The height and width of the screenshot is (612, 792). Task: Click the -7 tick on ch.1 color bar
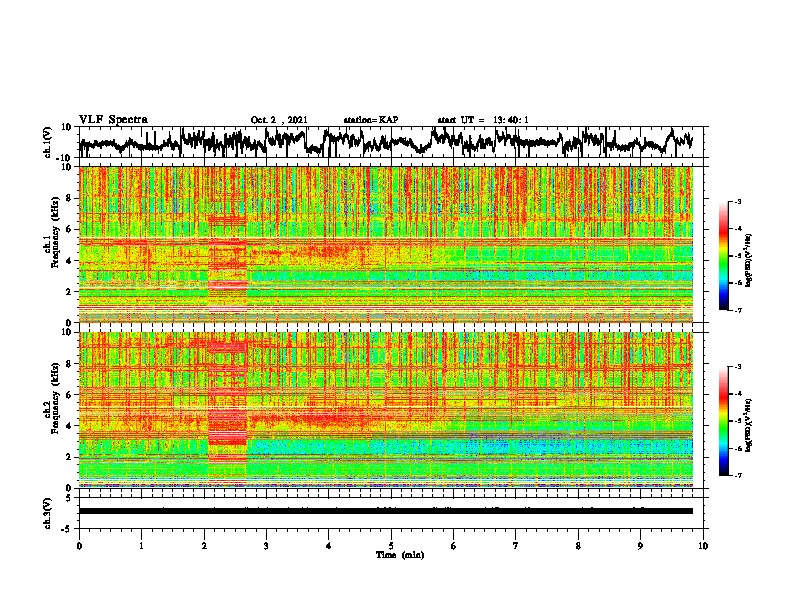[737, 310]
